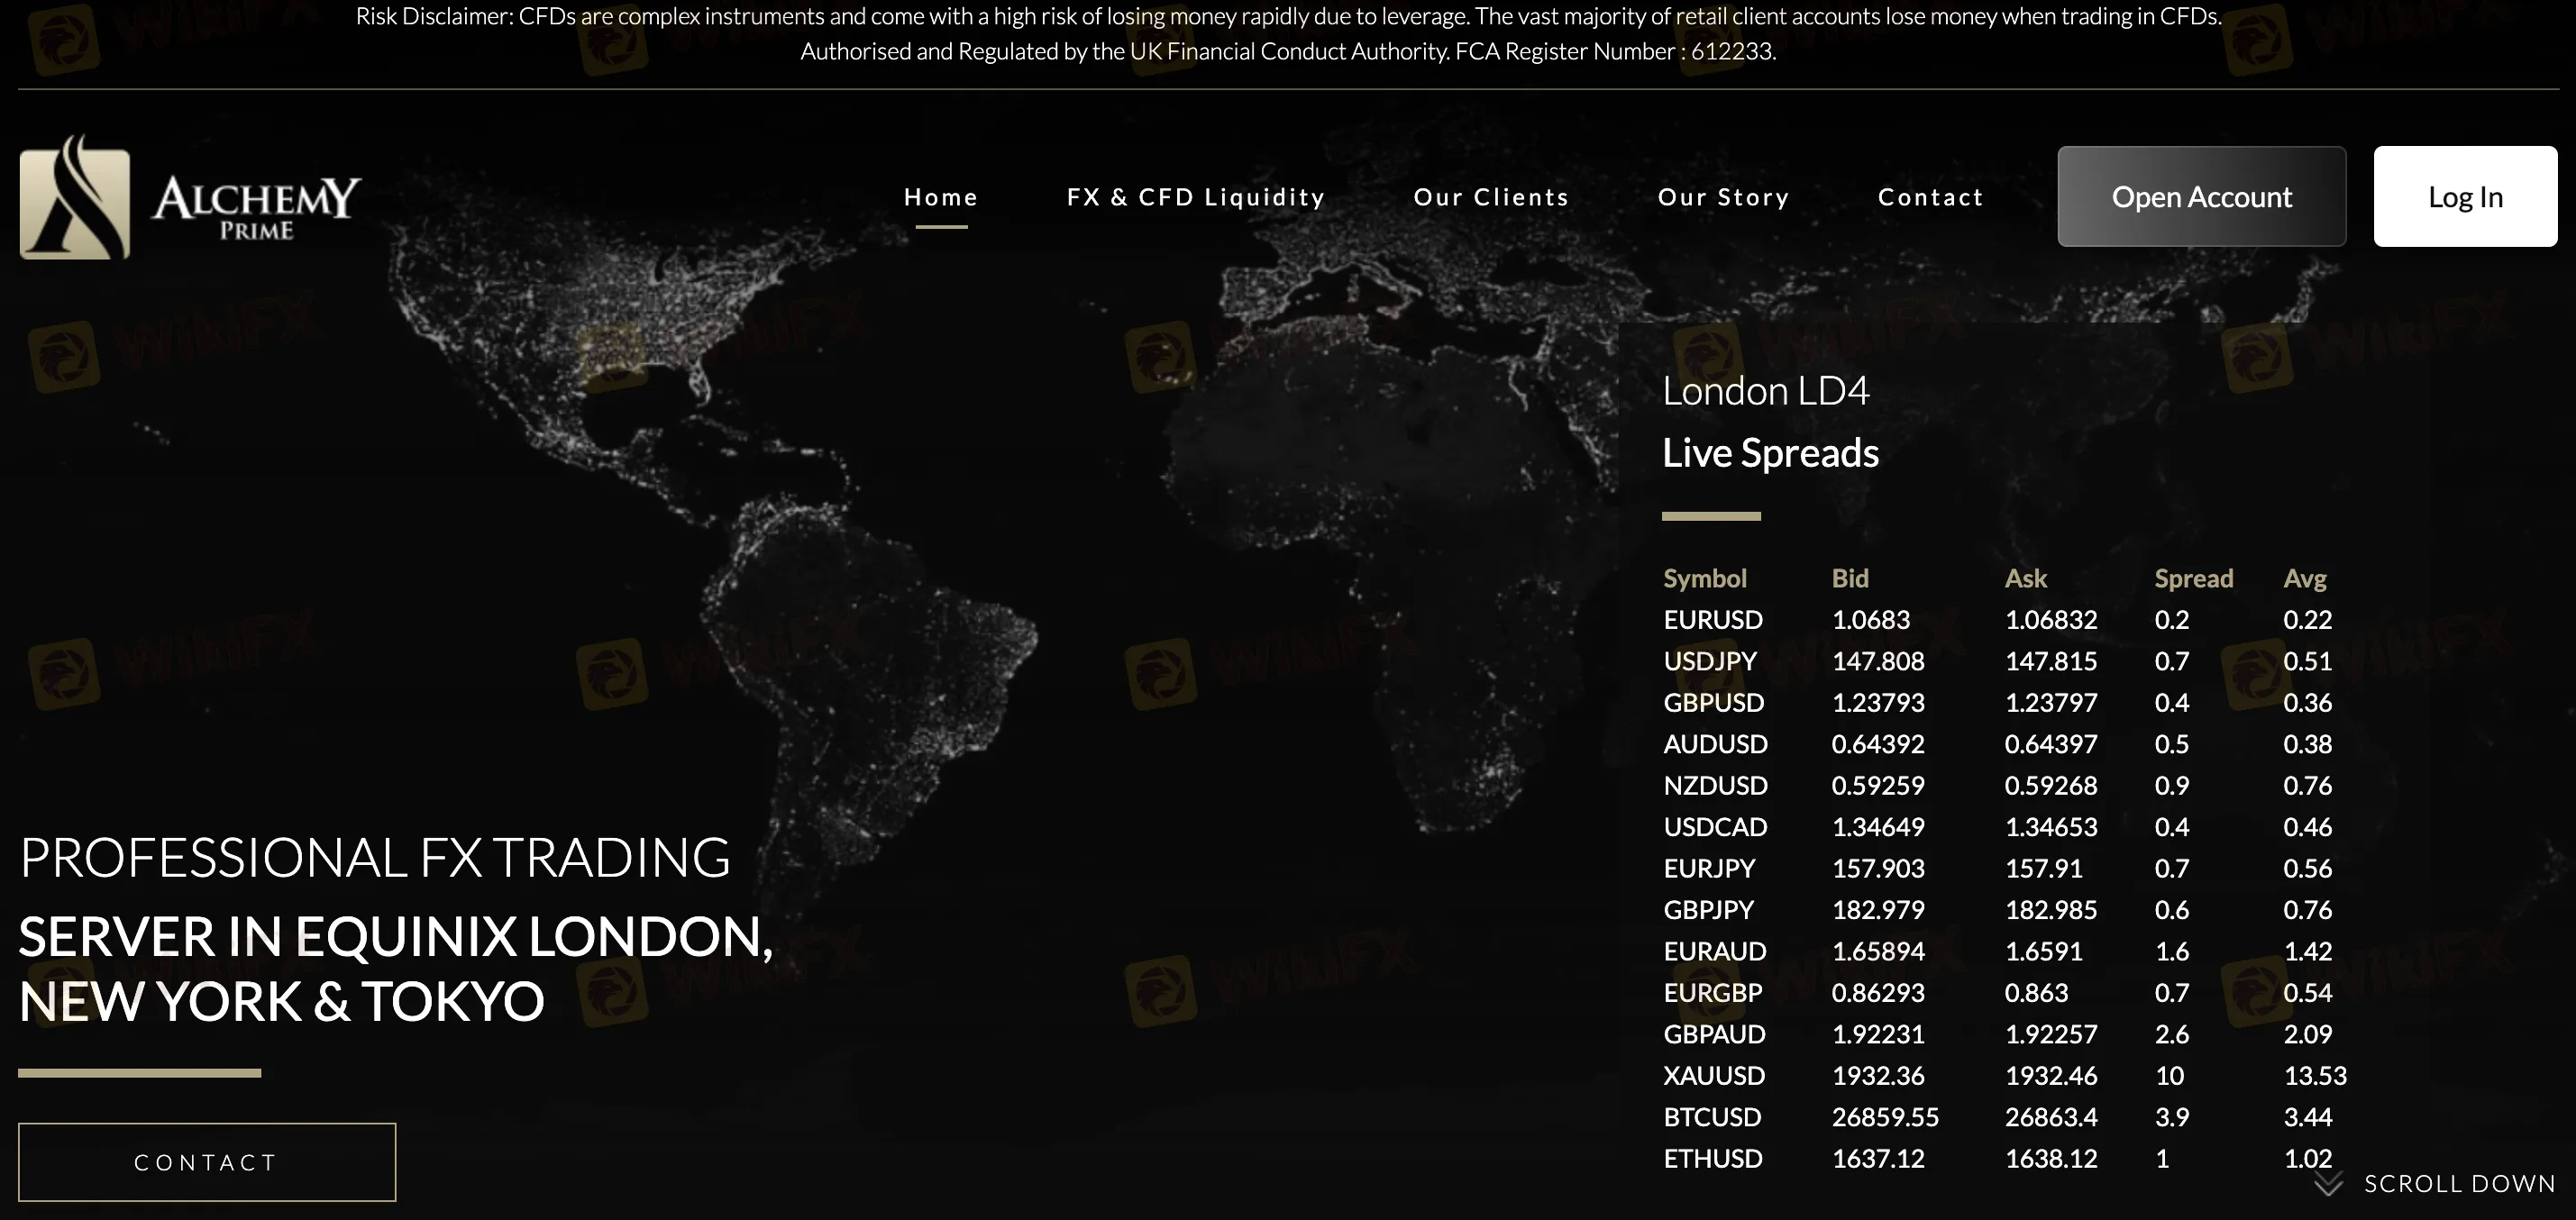Click the London LD4 heading

point(1766,390)
